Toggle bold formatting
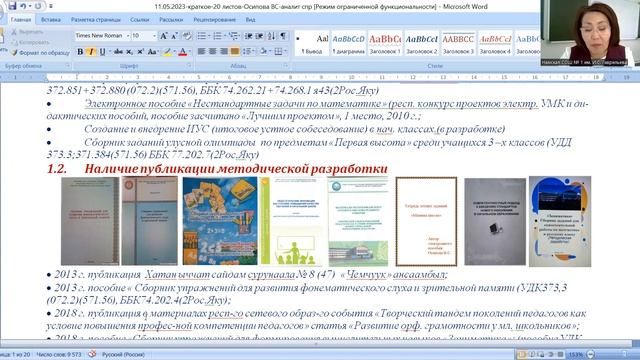The height and width of the screenshot is (360, 640). coord(80,51)
